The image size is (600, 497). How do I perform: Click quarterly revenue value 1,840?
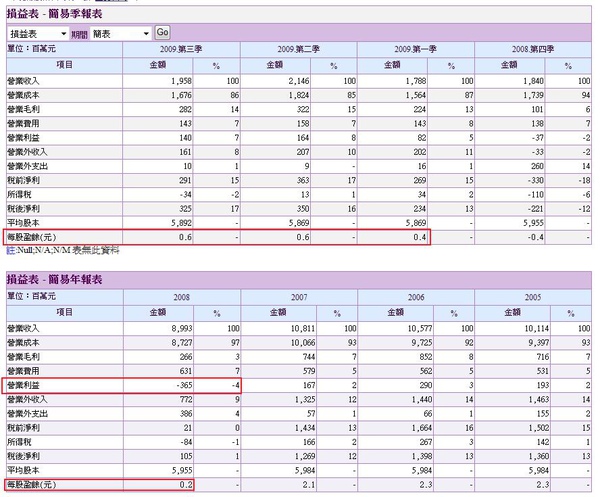[533, 81]
